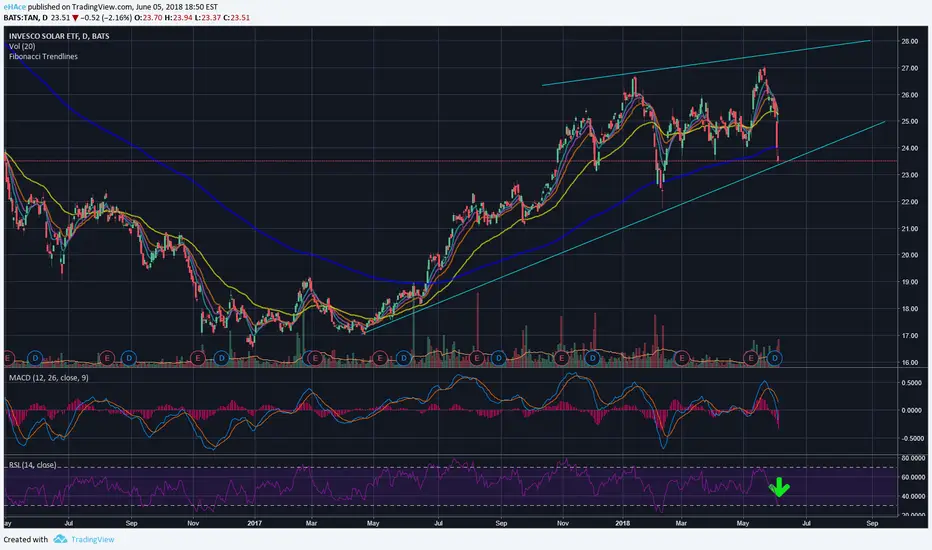Image resolution: width=932 pixels, height=550 pixels.
Task: Open the dividend marker near June 2017
Action: point(403,358)
